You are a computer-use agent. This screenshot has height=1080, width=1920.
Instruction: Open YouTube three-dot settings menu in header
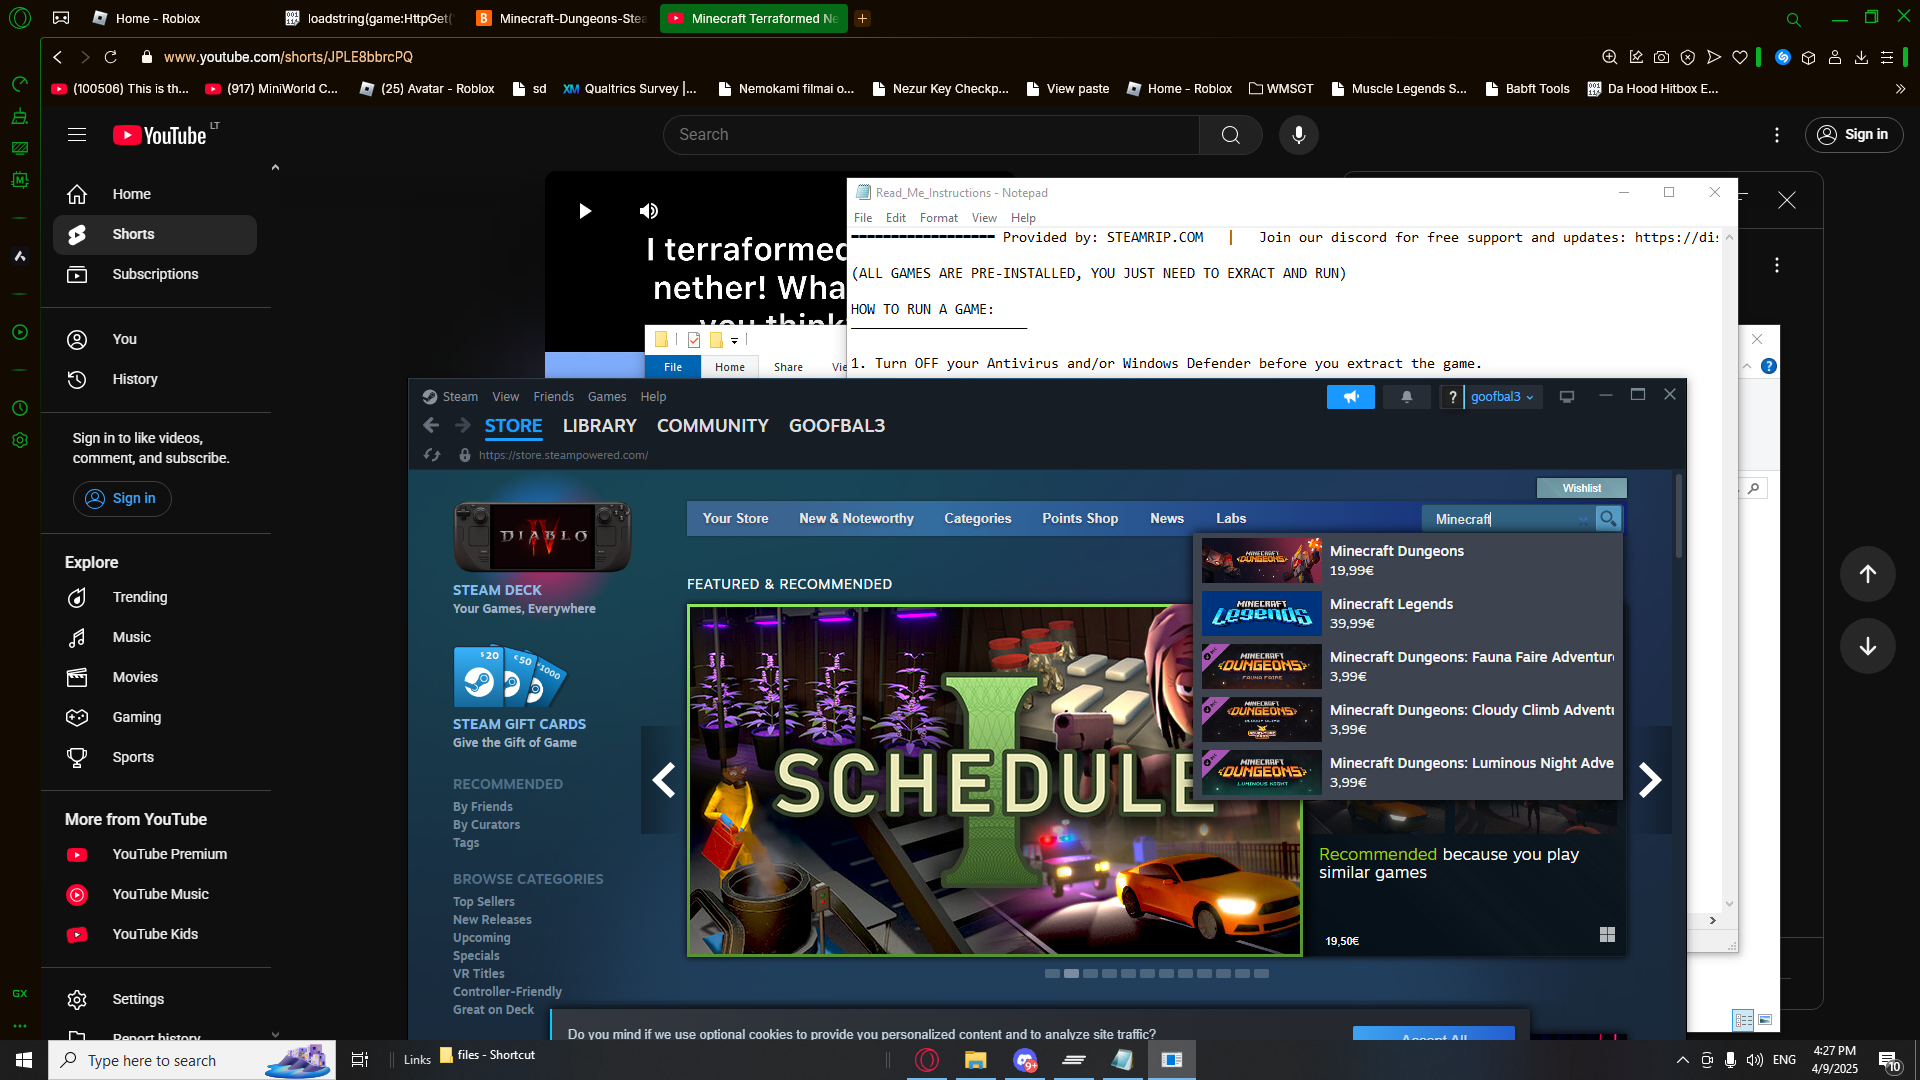click(1777, 135)
